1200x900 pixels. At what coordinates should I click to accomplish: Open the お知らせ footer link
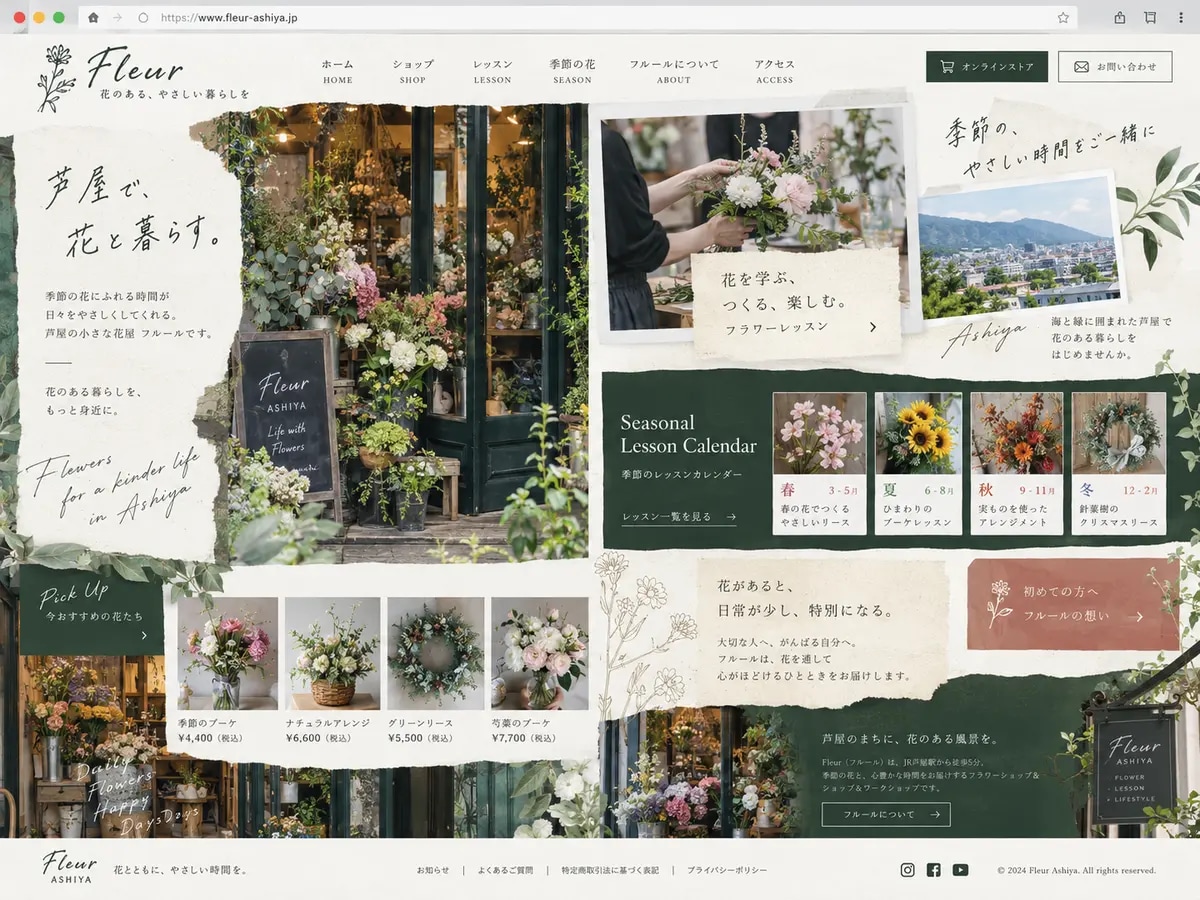pyautogui.click(x=433, y=870)
